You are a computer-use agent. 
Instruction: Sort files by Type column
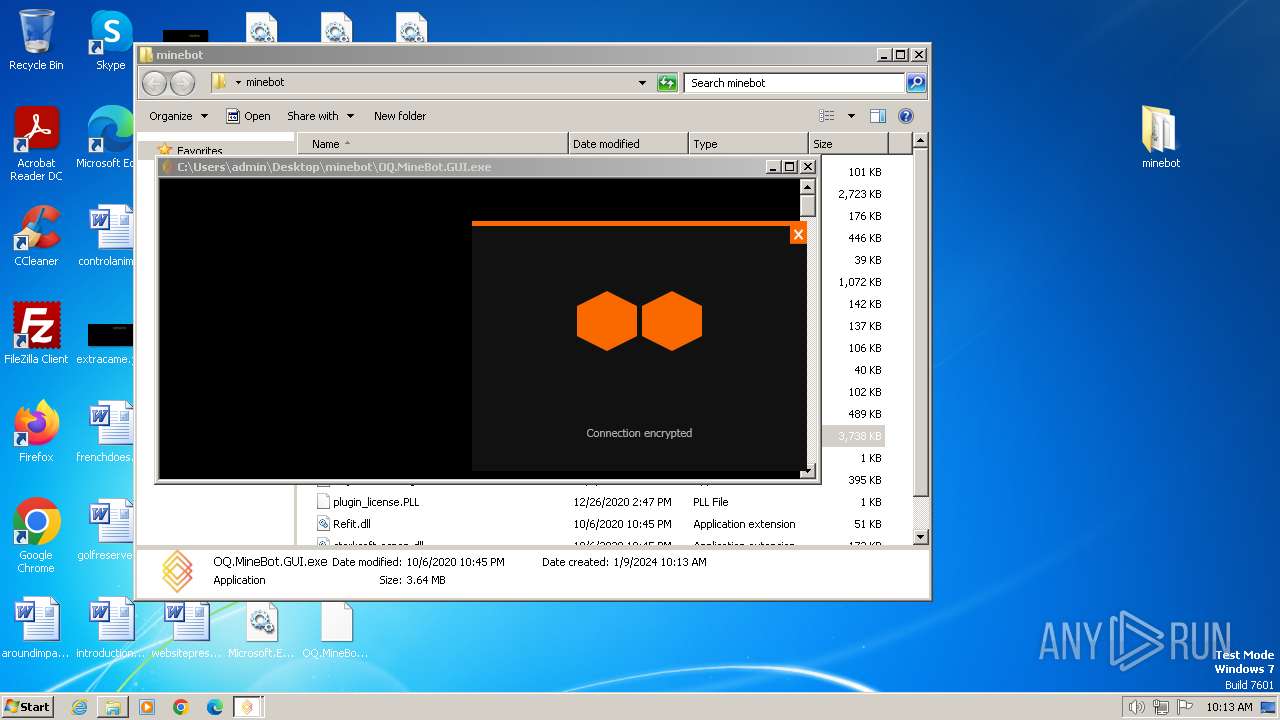[748, 144]
